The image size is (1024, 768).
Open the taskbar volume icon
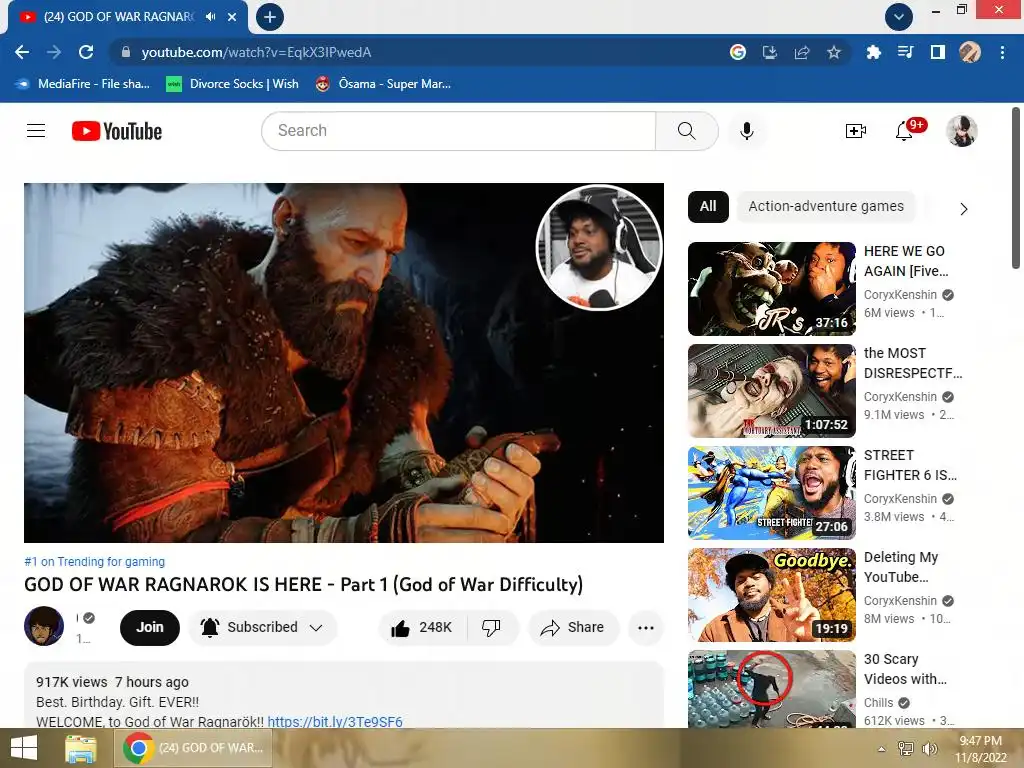pos(929,749)
